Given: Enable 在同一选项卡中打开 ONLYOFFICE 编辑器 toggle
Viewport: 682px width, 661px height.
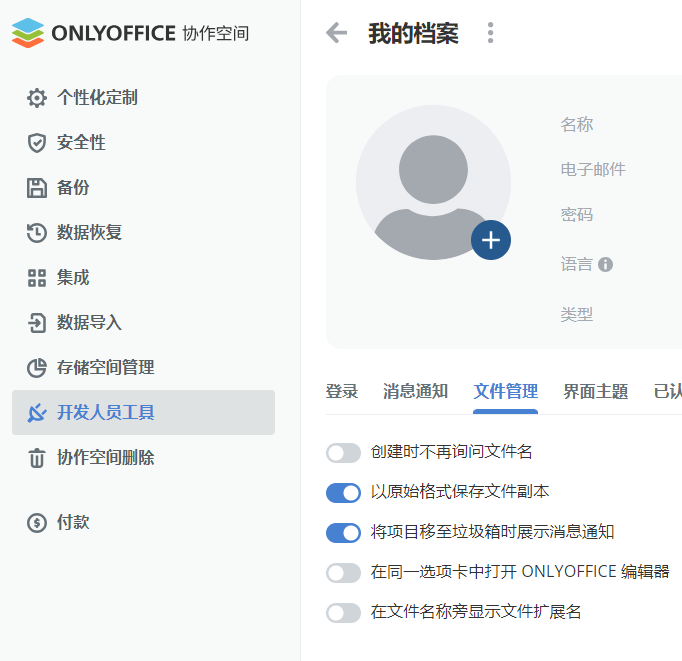Looking at the screenshot, I should coord(343,573).
